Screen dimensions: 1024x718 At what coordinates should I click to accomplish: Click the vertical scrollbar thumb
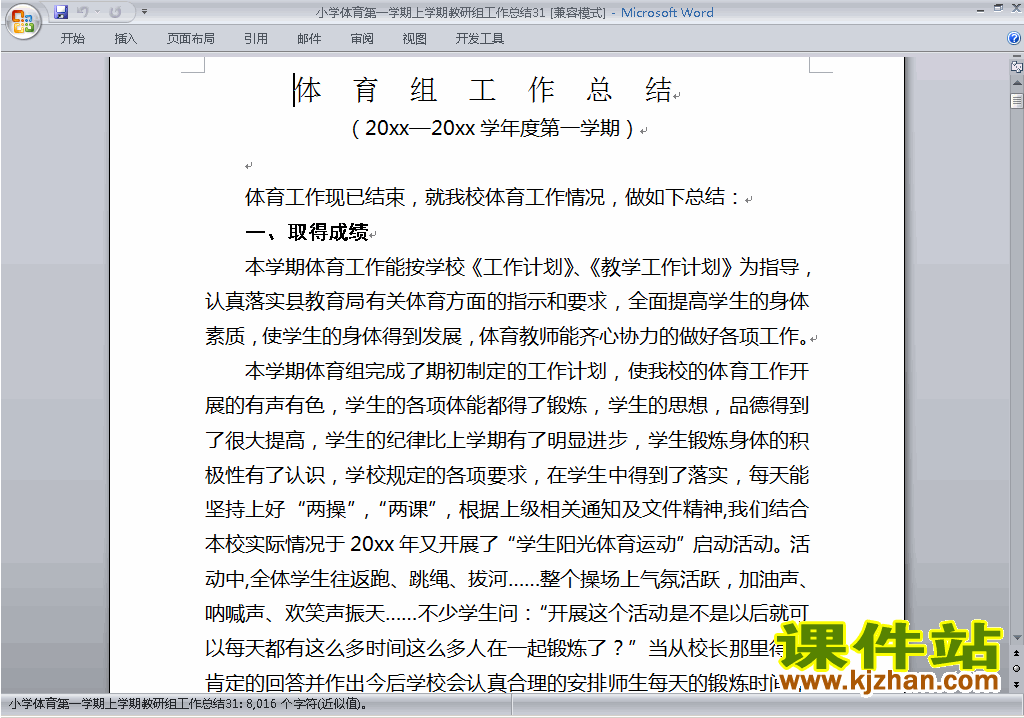1016,101
